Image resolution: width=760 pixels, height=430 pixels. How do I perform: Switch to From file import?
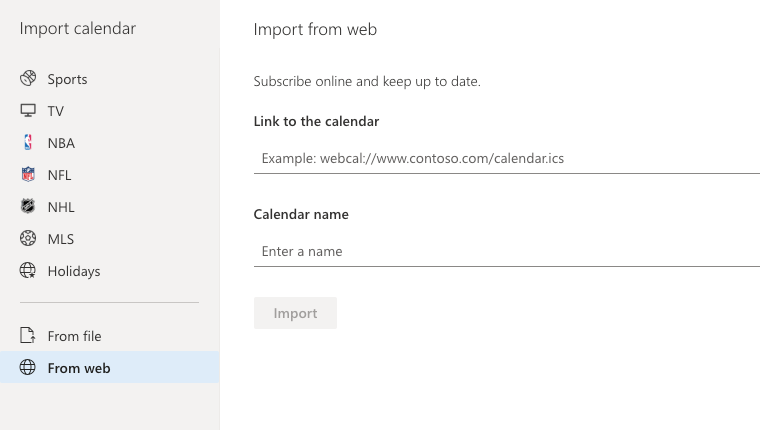pos(110,336)
